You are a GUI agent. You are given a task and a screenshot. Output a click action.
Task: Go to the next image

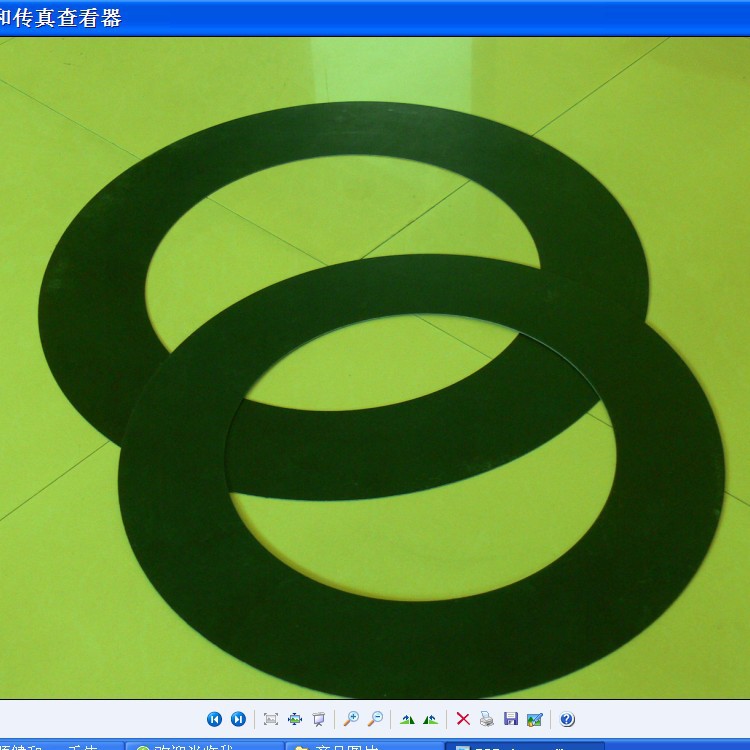pyautogui.click(x=238, y=719)
